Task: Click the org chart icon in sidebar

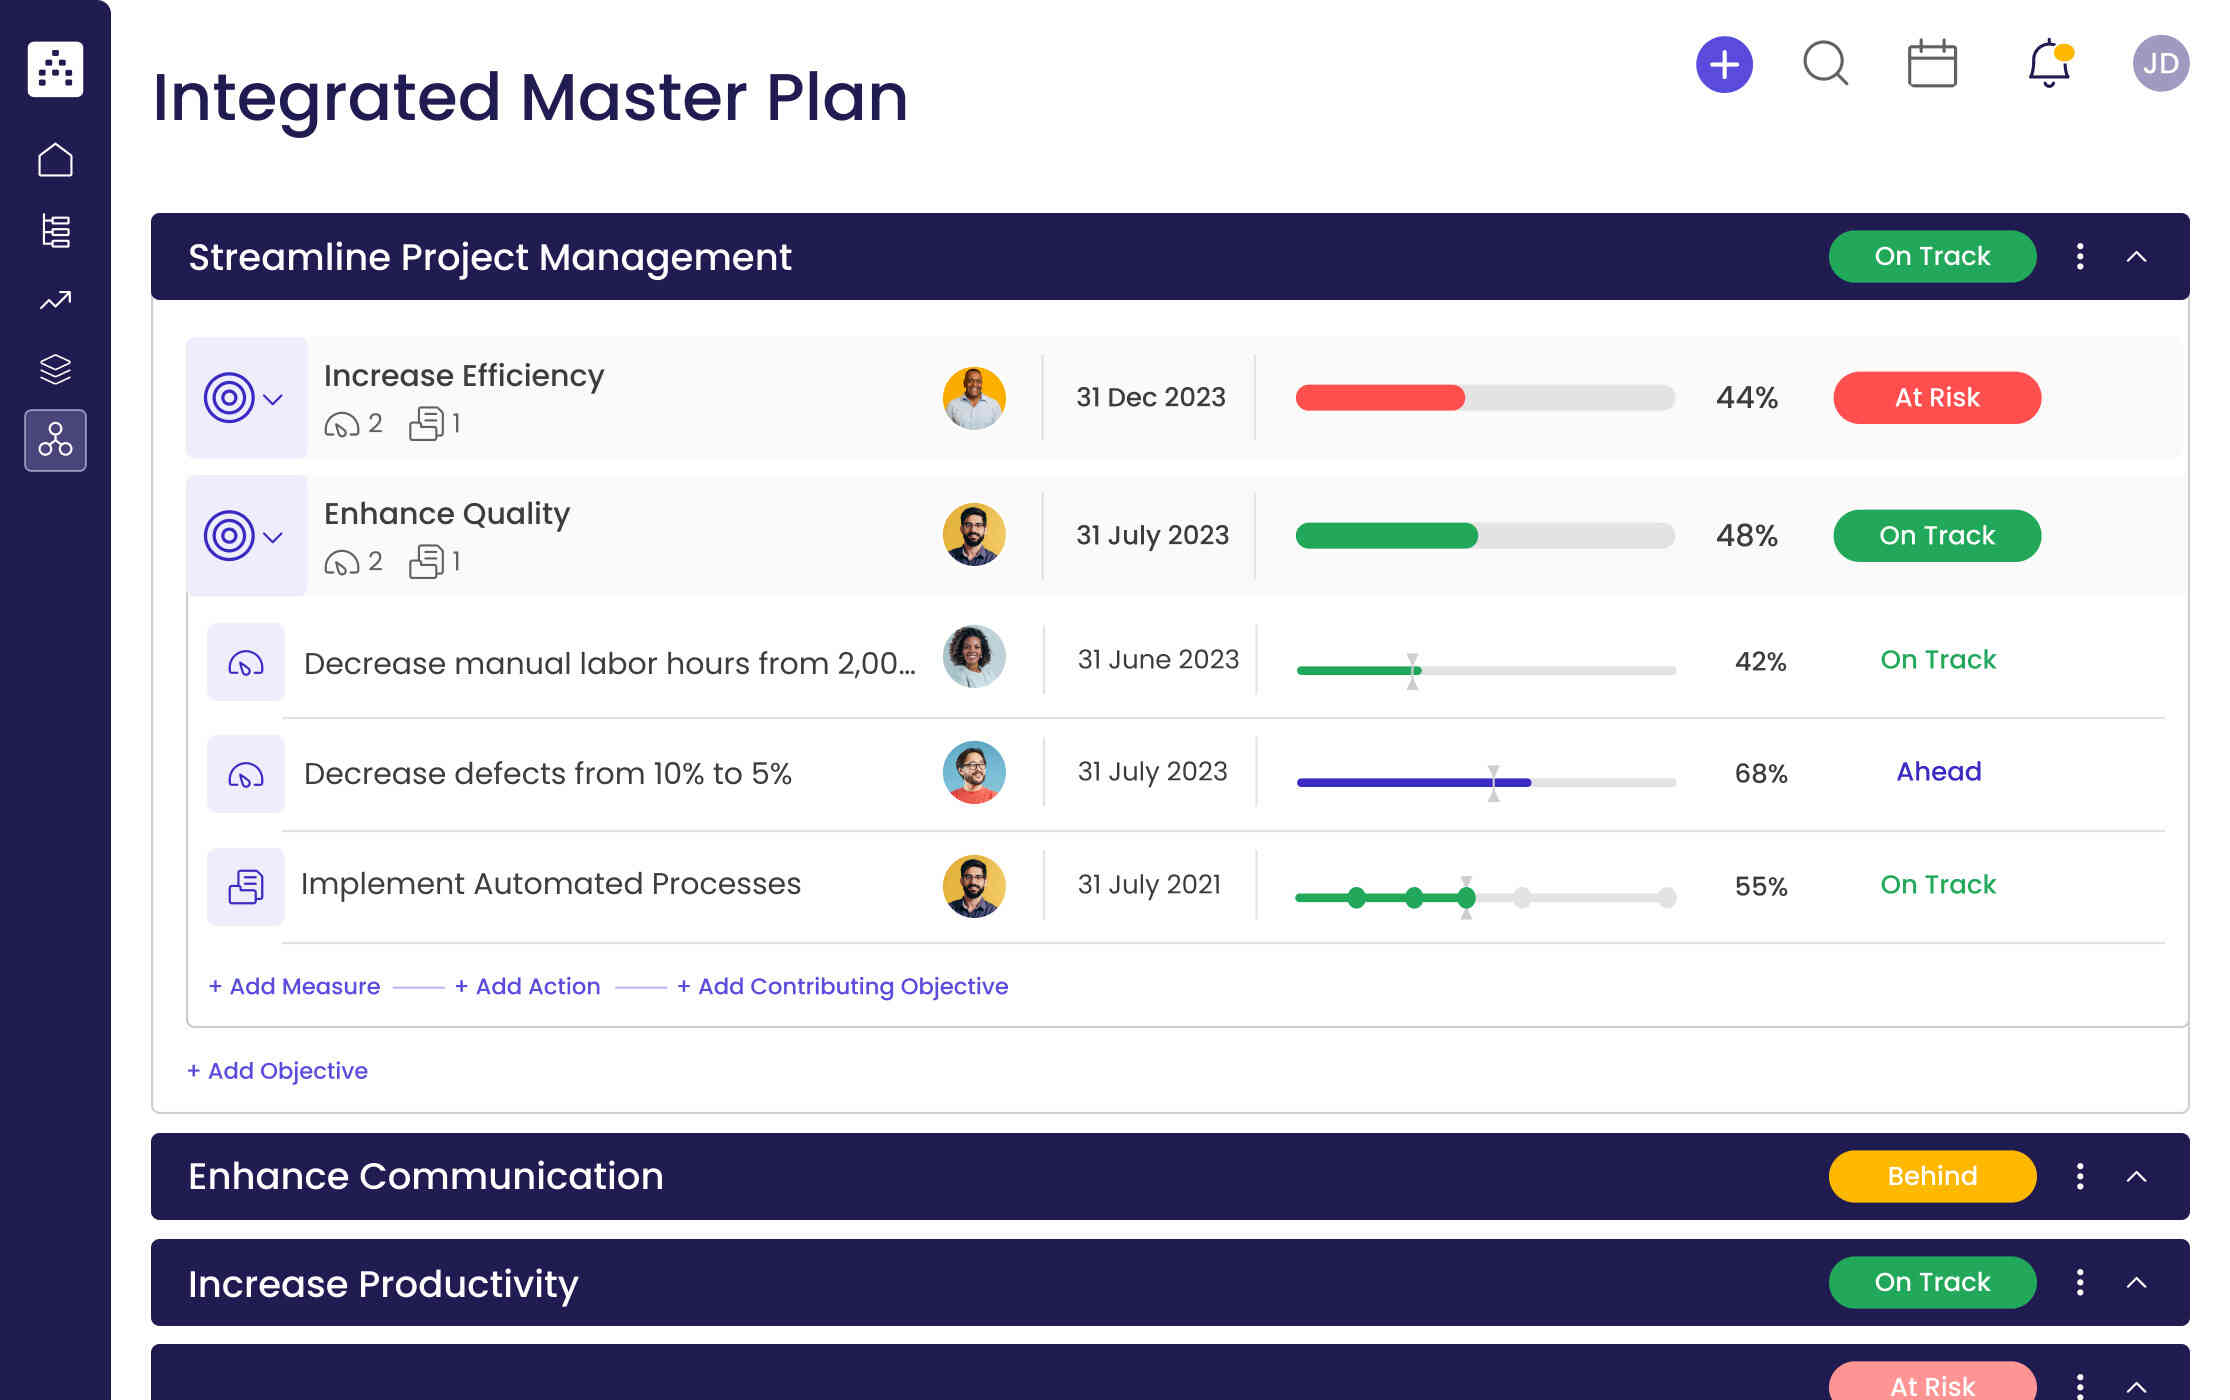Action: click(x=55, y=440)
